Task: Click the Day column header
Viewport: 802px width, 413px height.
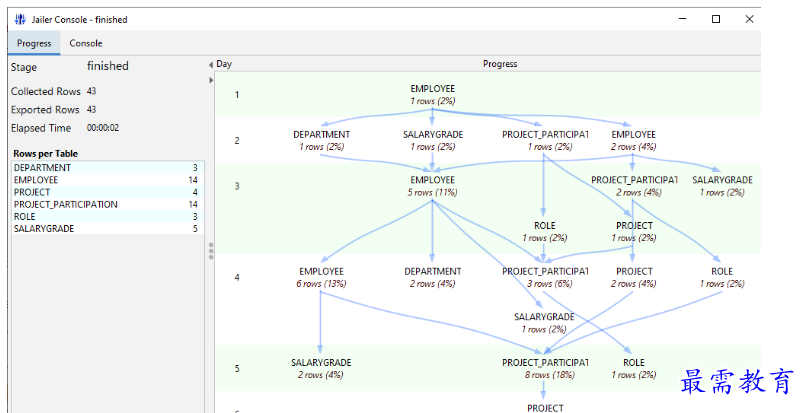Action: tap(224, 64)
